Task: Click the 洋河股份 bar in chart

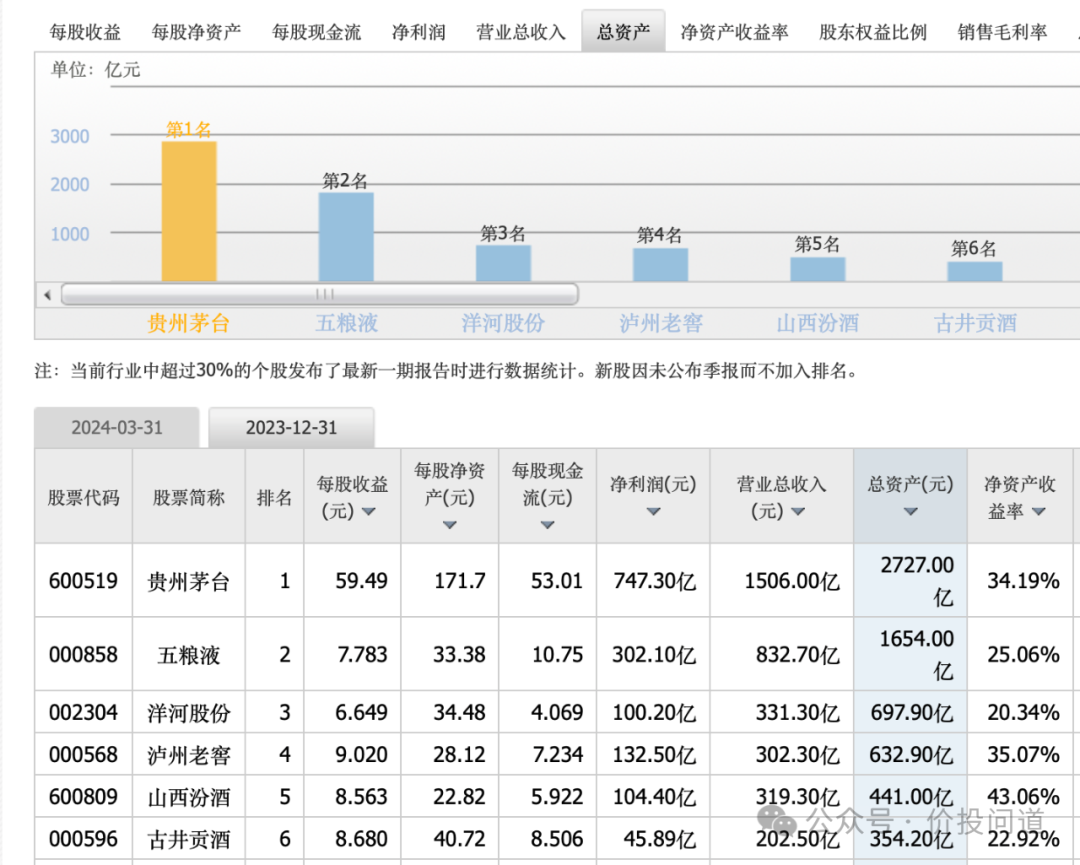Action: click(503, 263)
